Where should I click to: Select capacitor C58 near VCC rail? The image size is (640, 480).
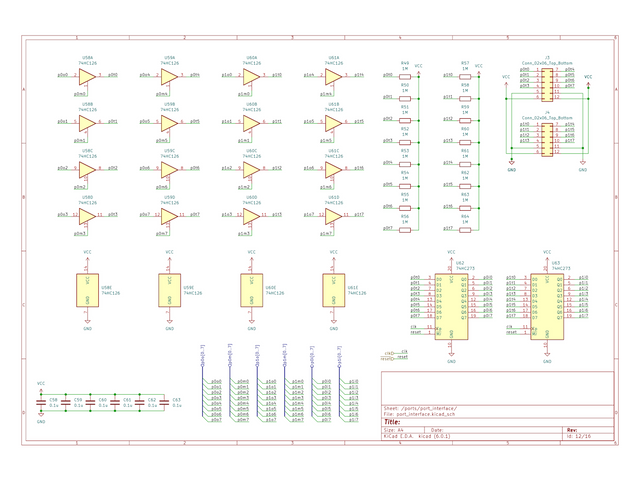pyautogui.click(x=42, y=403)
